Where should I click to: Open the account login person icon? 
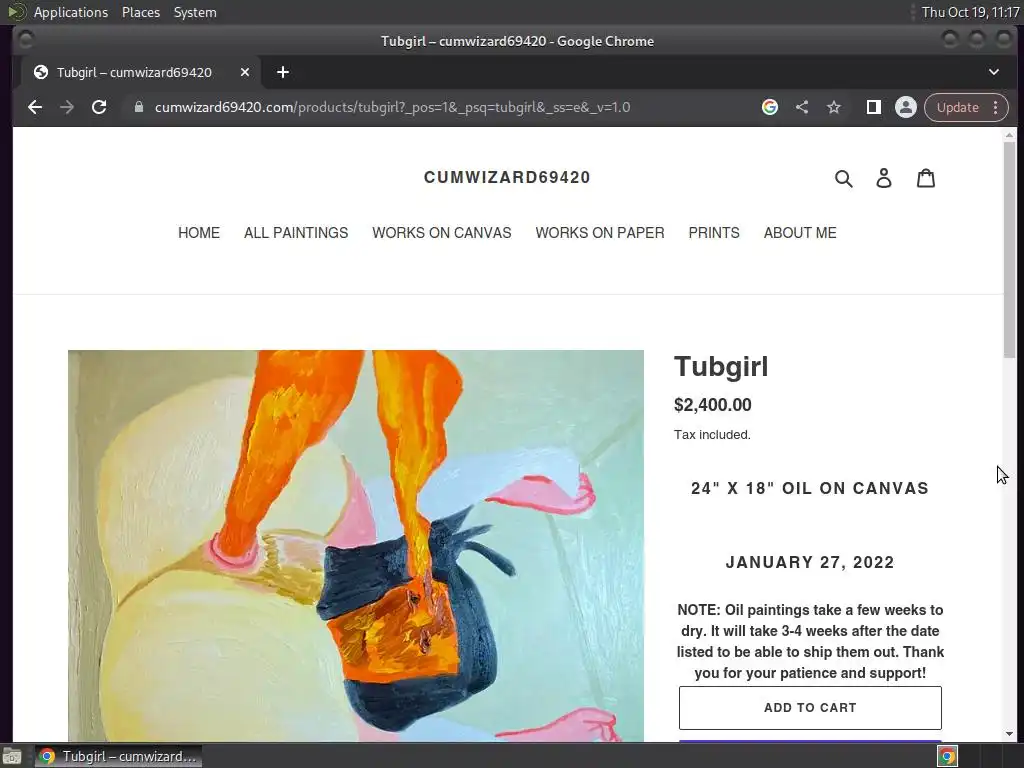[884, 178]
